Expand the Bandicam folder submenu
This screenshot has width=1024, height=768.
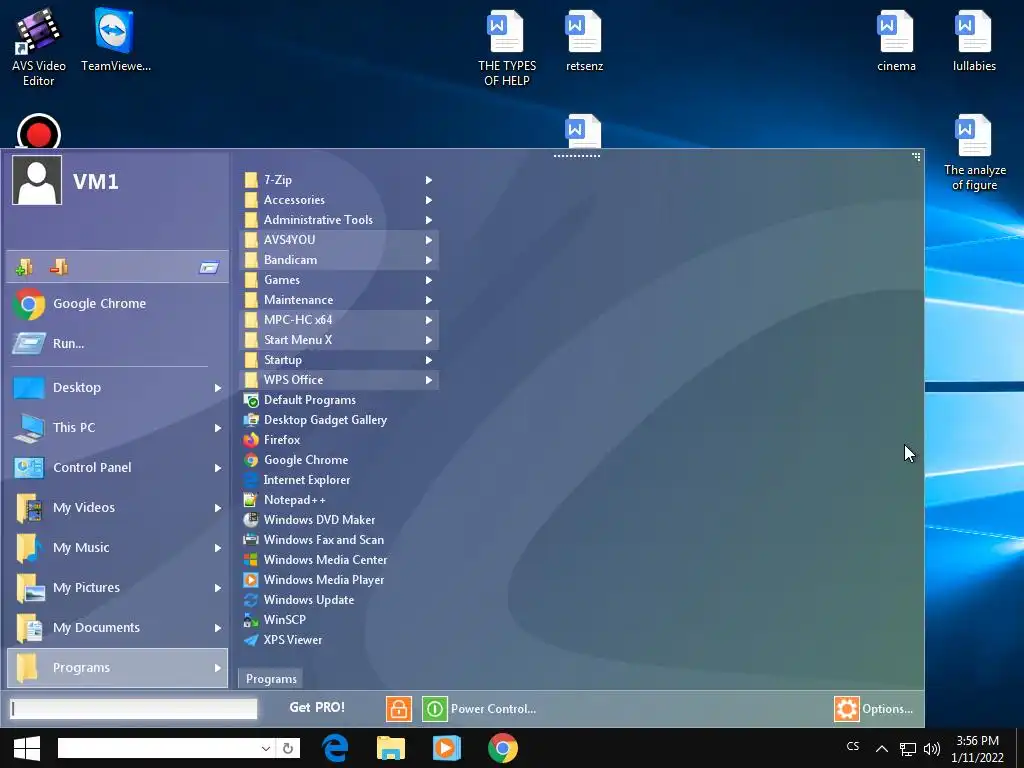340,260
